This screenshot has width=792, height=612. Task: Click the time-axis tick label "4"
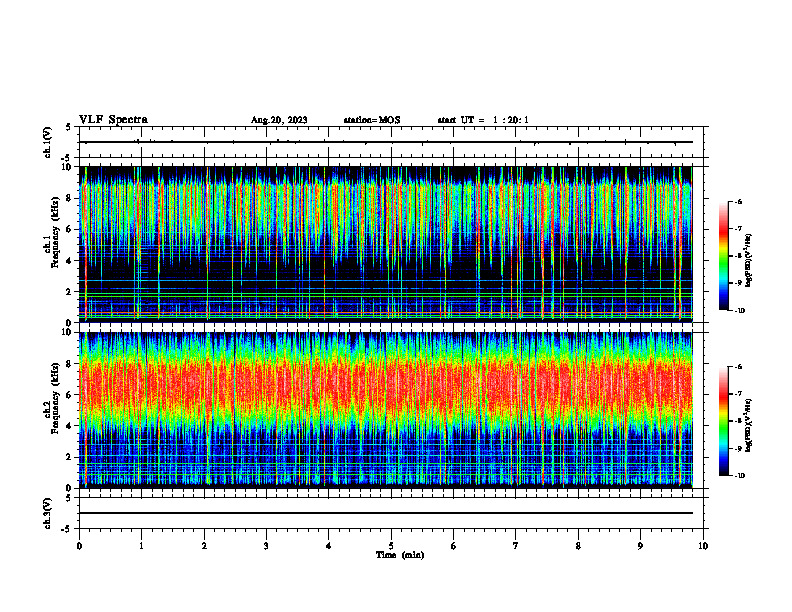click(329, 546)
